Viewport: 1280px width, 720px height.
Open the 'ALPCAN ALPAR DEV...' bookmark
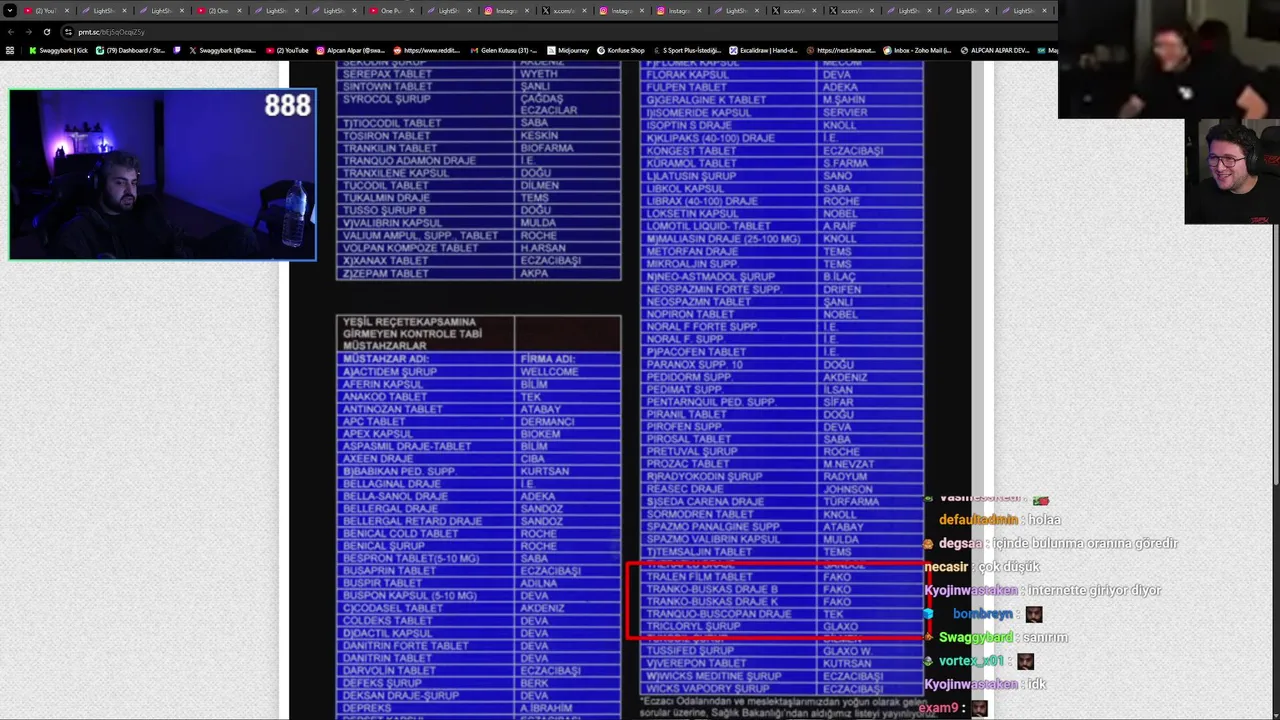(995, 50)
